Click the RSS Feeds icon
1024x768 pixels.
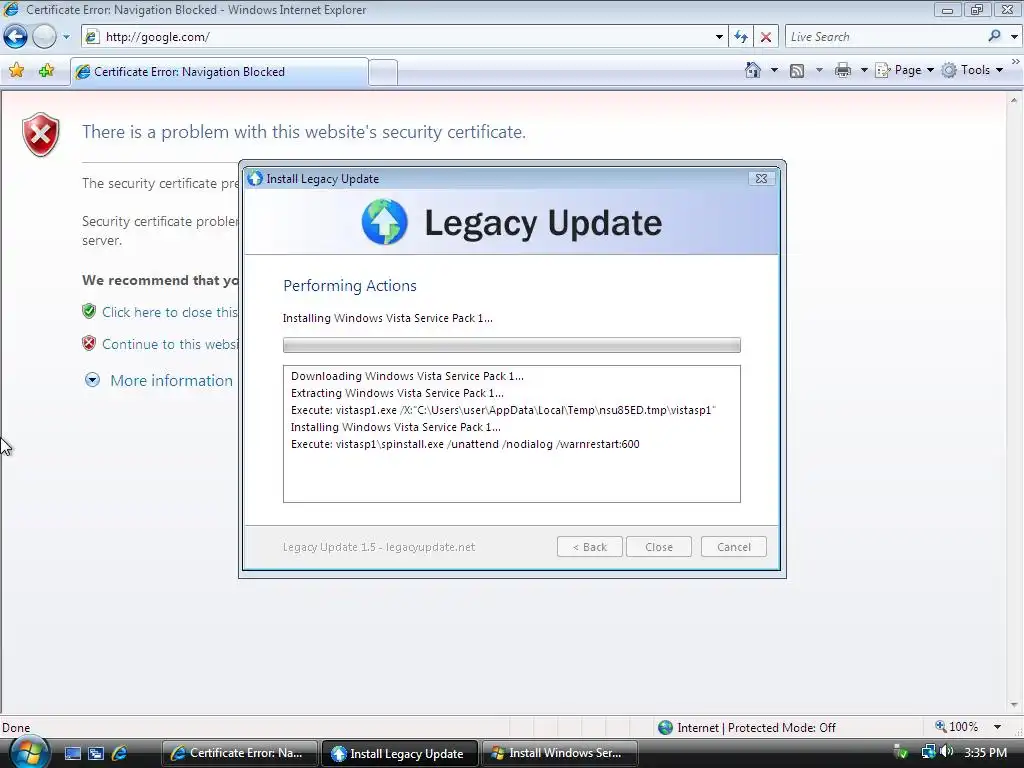coord(797,71)
